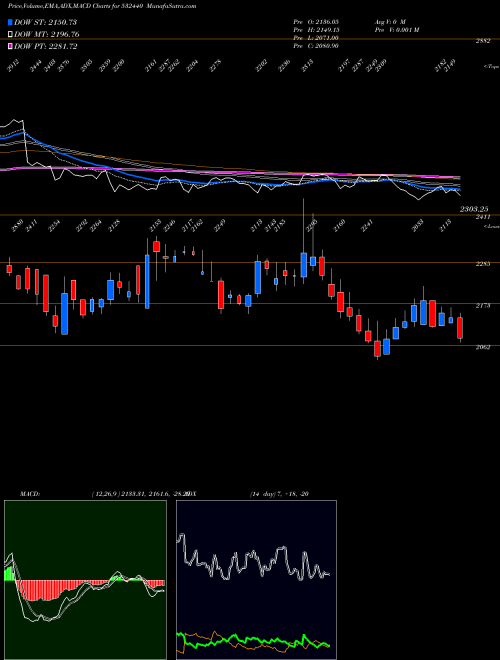This screenshot has height=660, width=500.
Task: Click the 2173 price axis label
Action: pos(483,305)
